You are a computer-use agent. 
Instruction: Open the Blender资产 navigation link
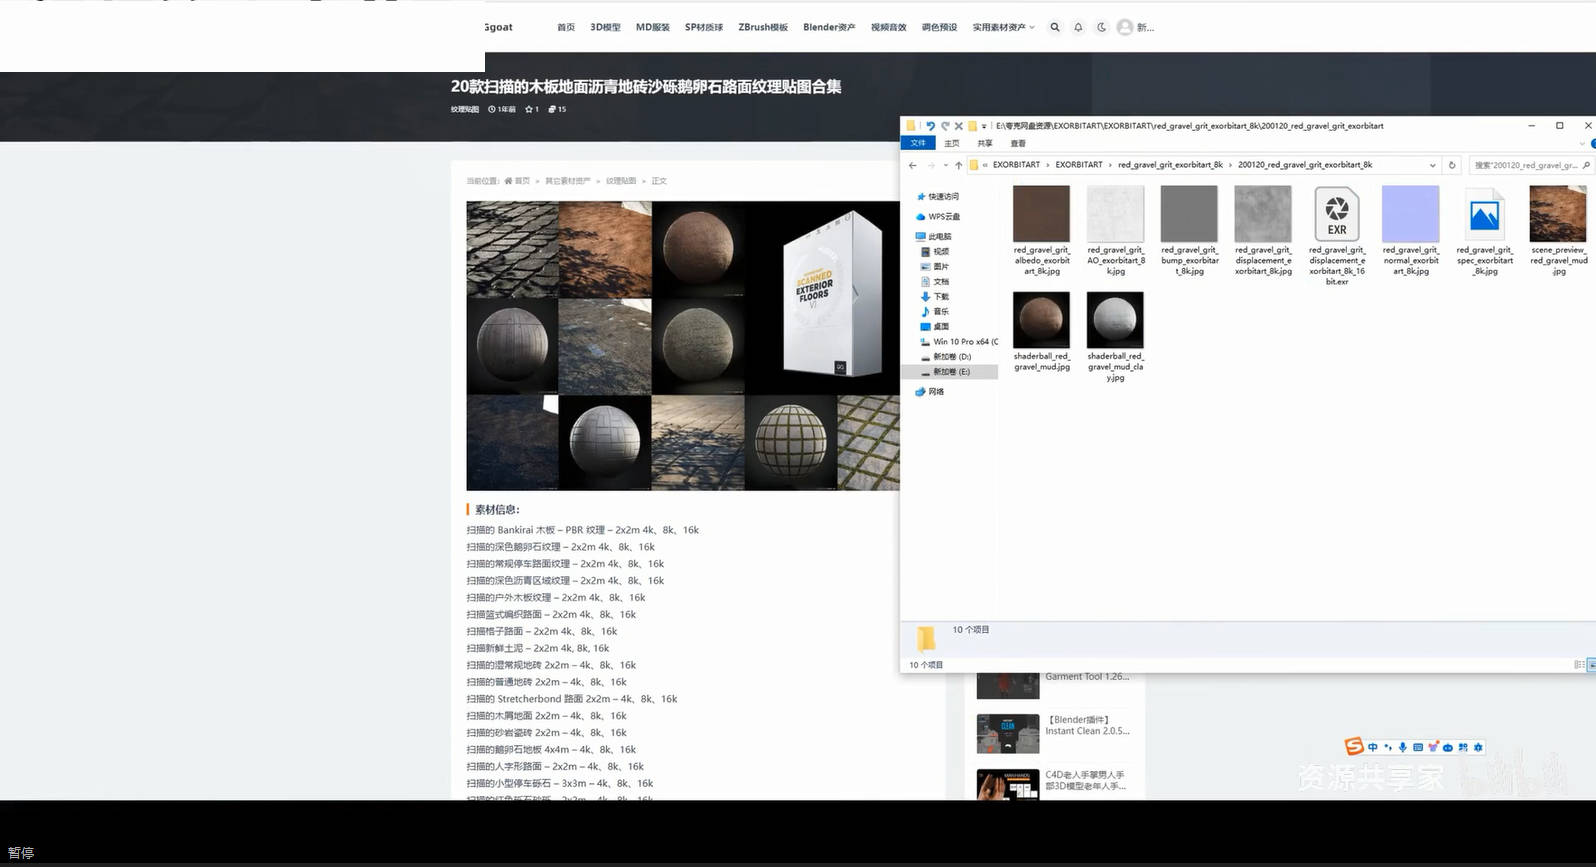[828, 28]
